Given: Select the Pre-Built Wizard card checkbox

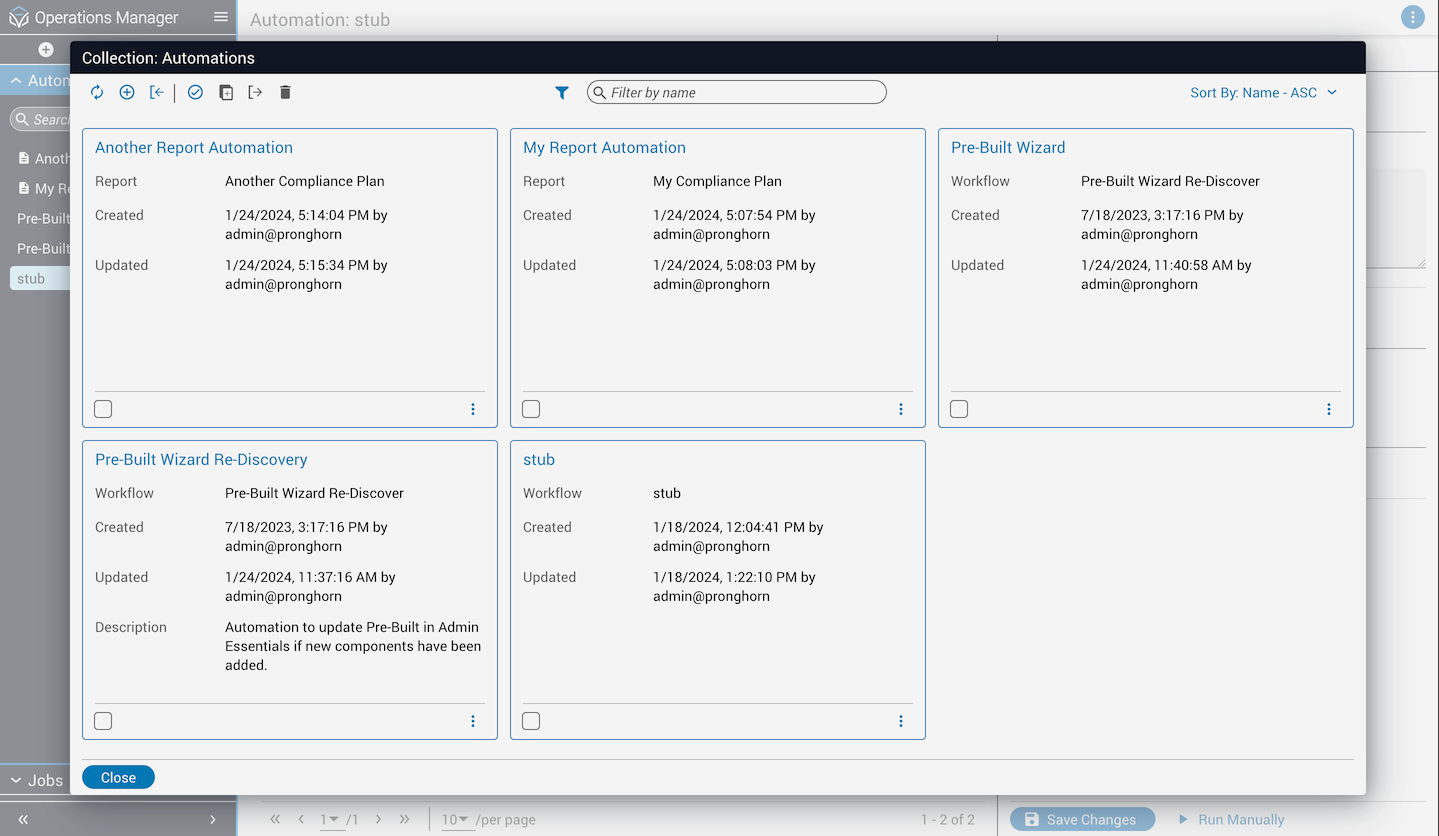Looking at the screenshot, I should [x=959, y=409].
